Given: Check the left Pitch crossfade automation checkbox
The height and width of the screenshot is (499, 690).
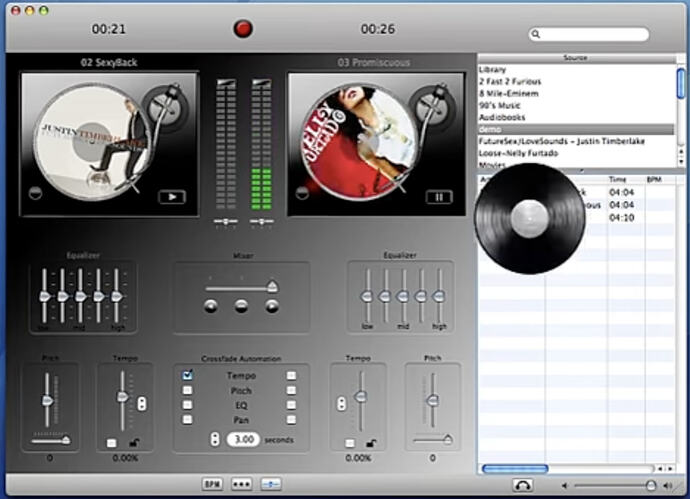Looking at the screenshot, I should [x=187, y=390].
